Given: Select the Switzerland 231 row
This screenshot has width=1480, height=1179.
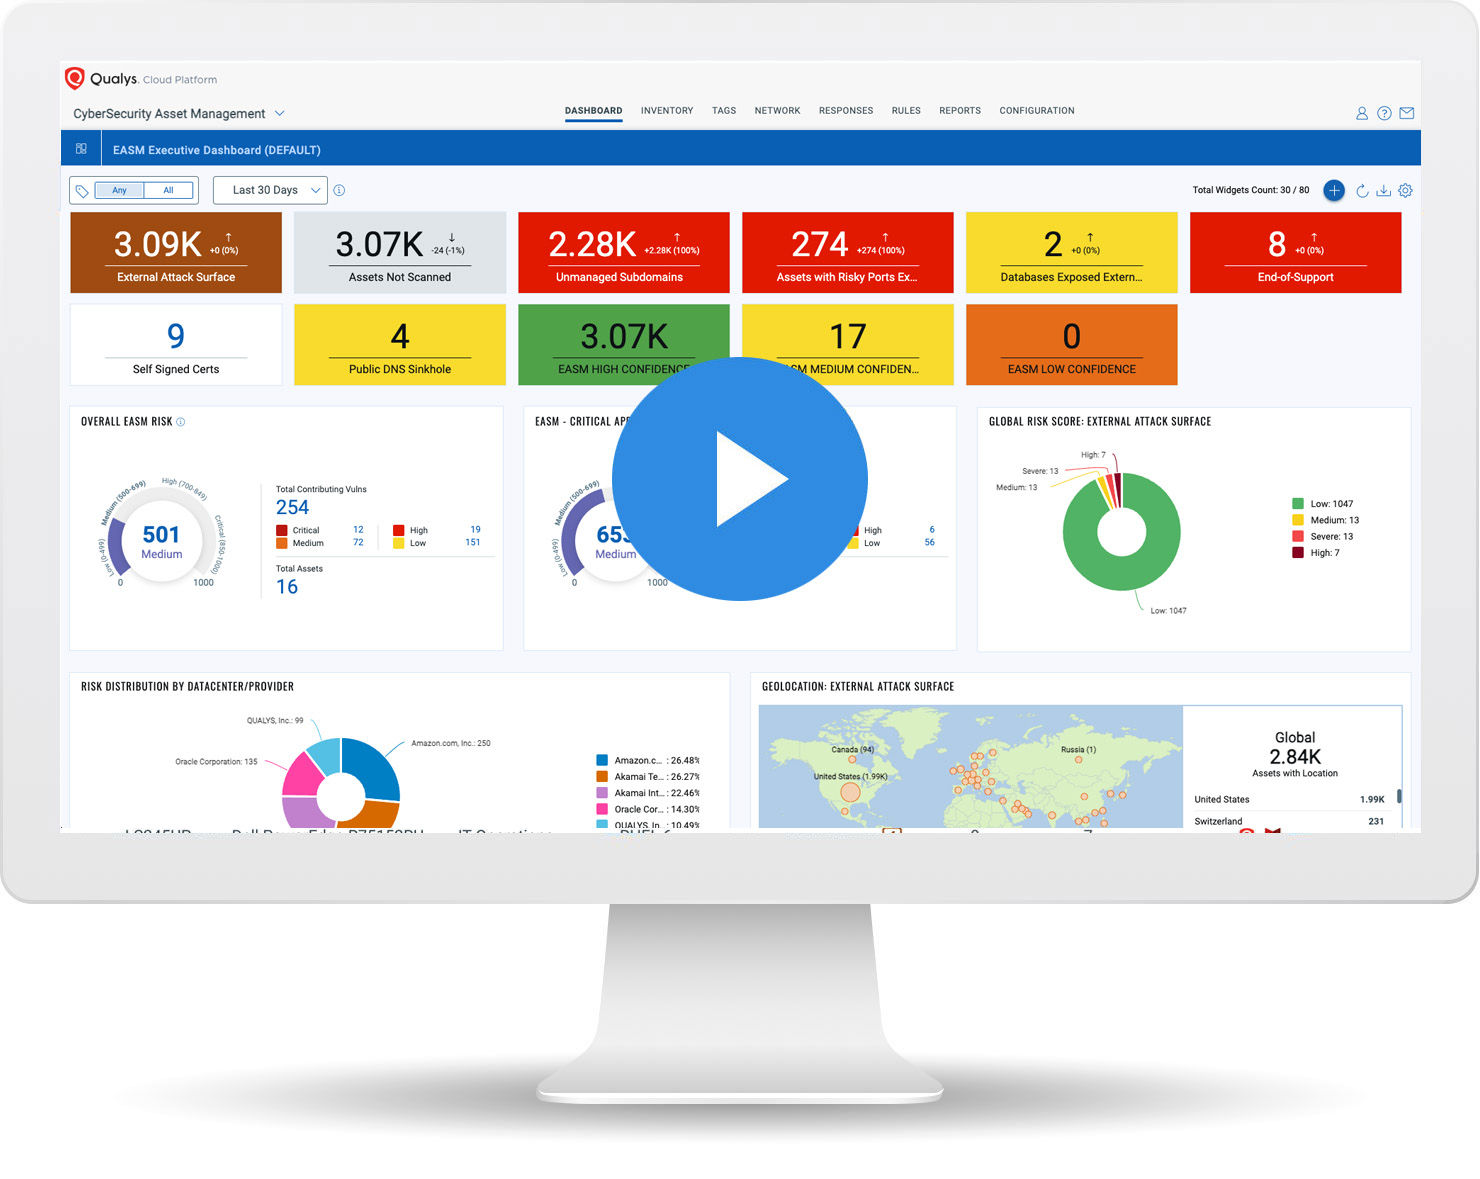Looking at the screenshot, I should tap(1289, 821).
